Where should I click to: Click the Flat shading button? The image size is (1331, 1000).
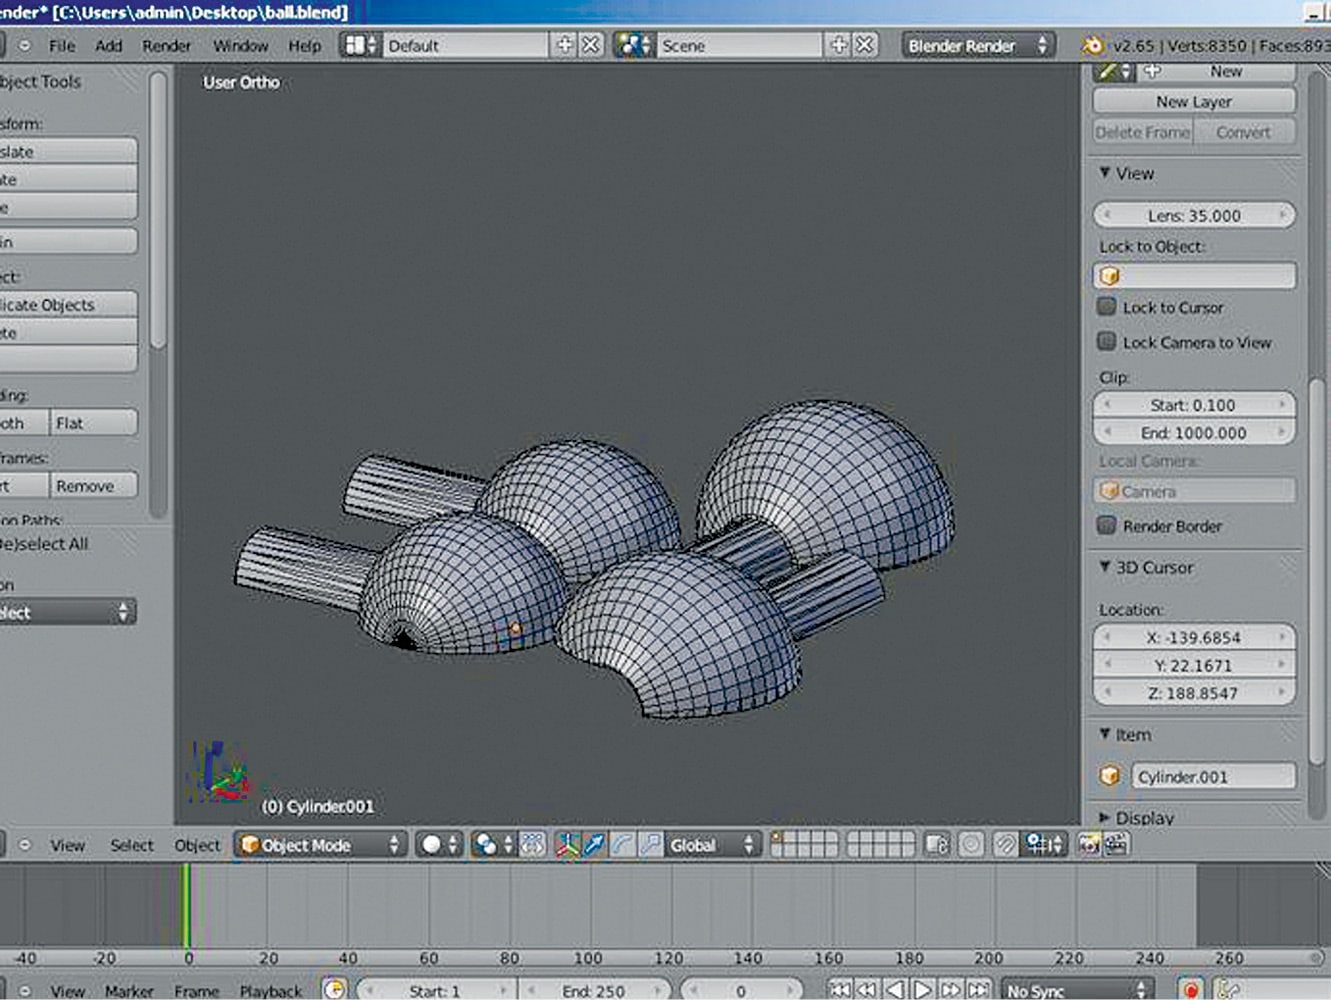(x=93, y=423)
